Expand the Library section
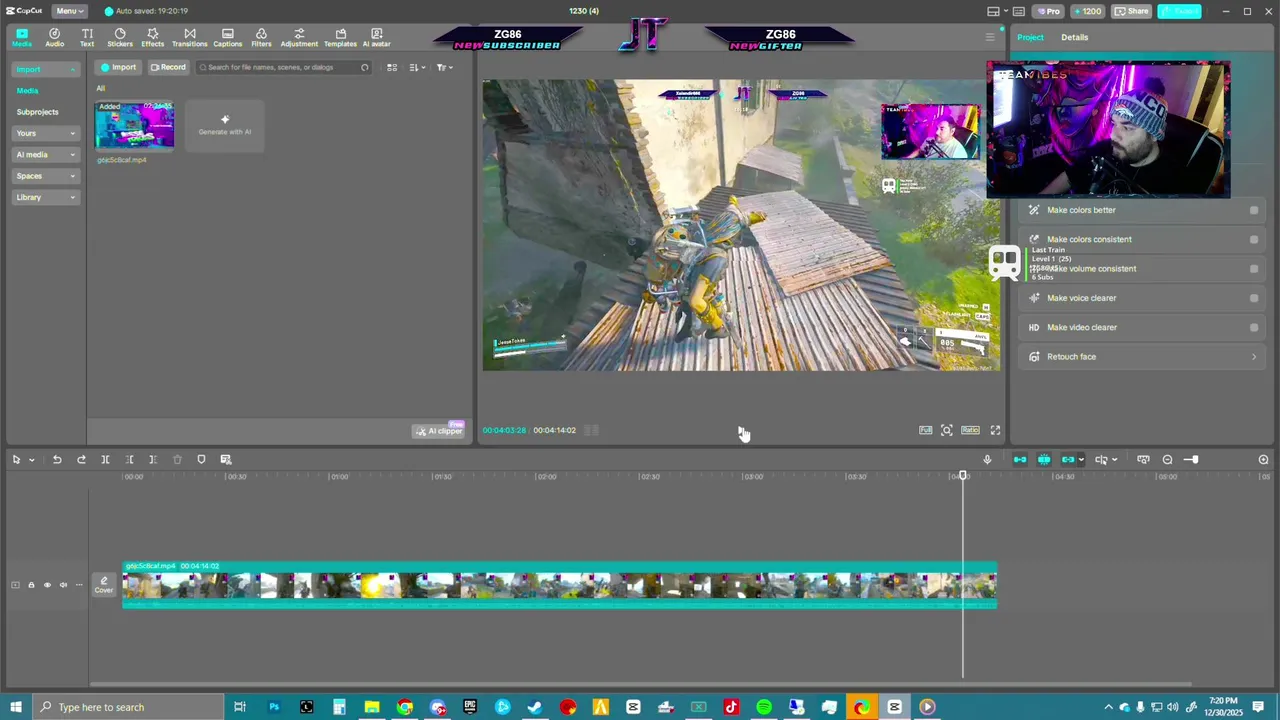The image size is (1280, 720). (45, 197)
